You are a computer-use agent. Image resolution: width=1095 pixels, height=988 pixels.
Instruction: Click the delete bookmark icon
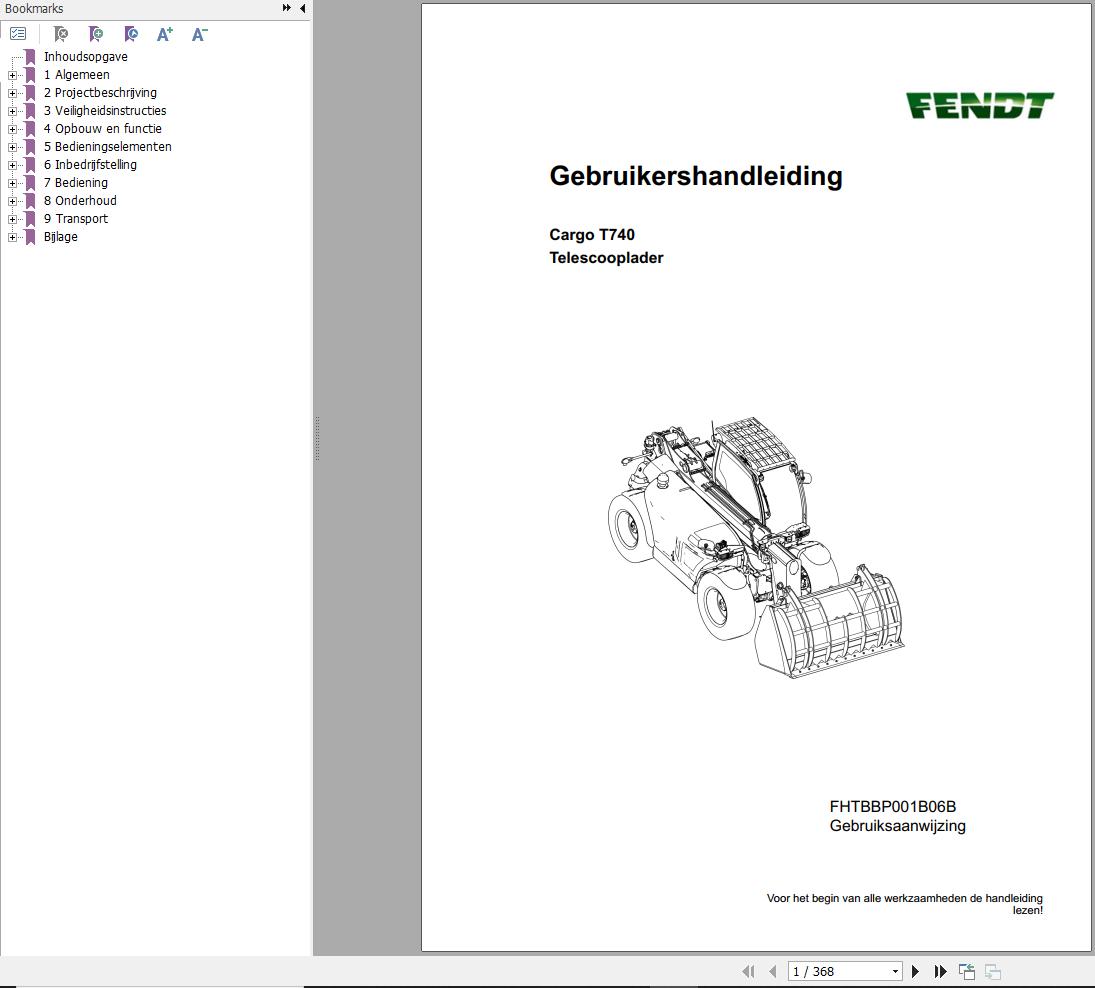pyautogui.click(x=61, y=34)
